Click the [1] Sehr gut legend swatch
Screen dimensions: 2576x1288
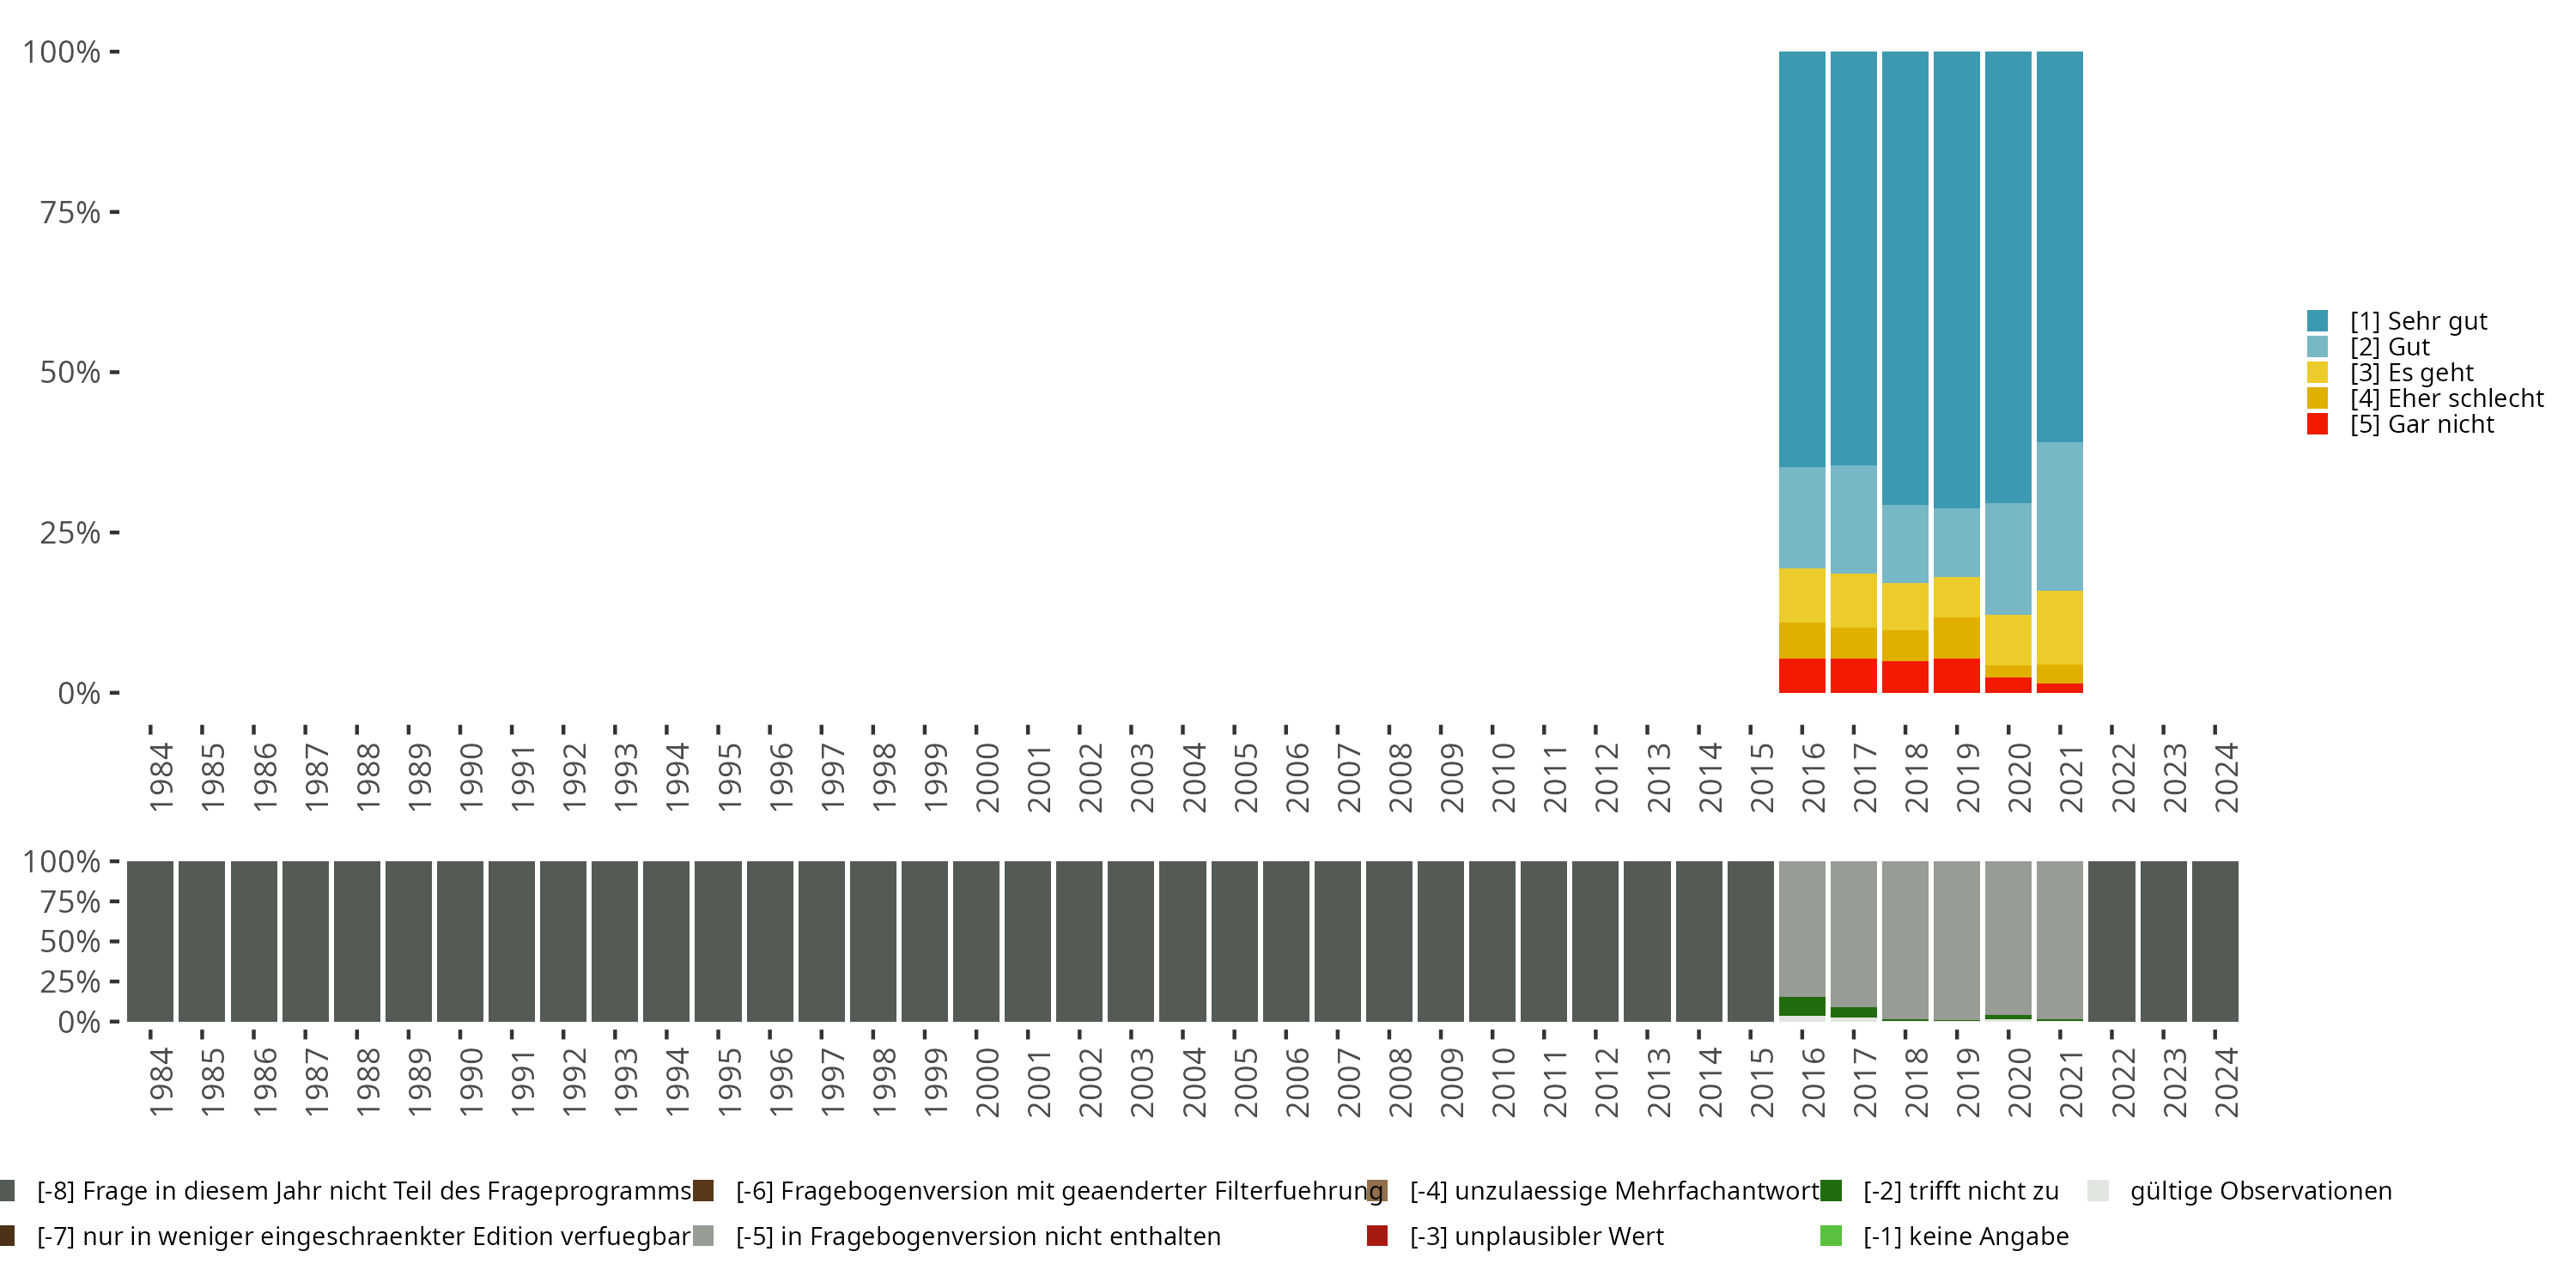pos(2317,321)
